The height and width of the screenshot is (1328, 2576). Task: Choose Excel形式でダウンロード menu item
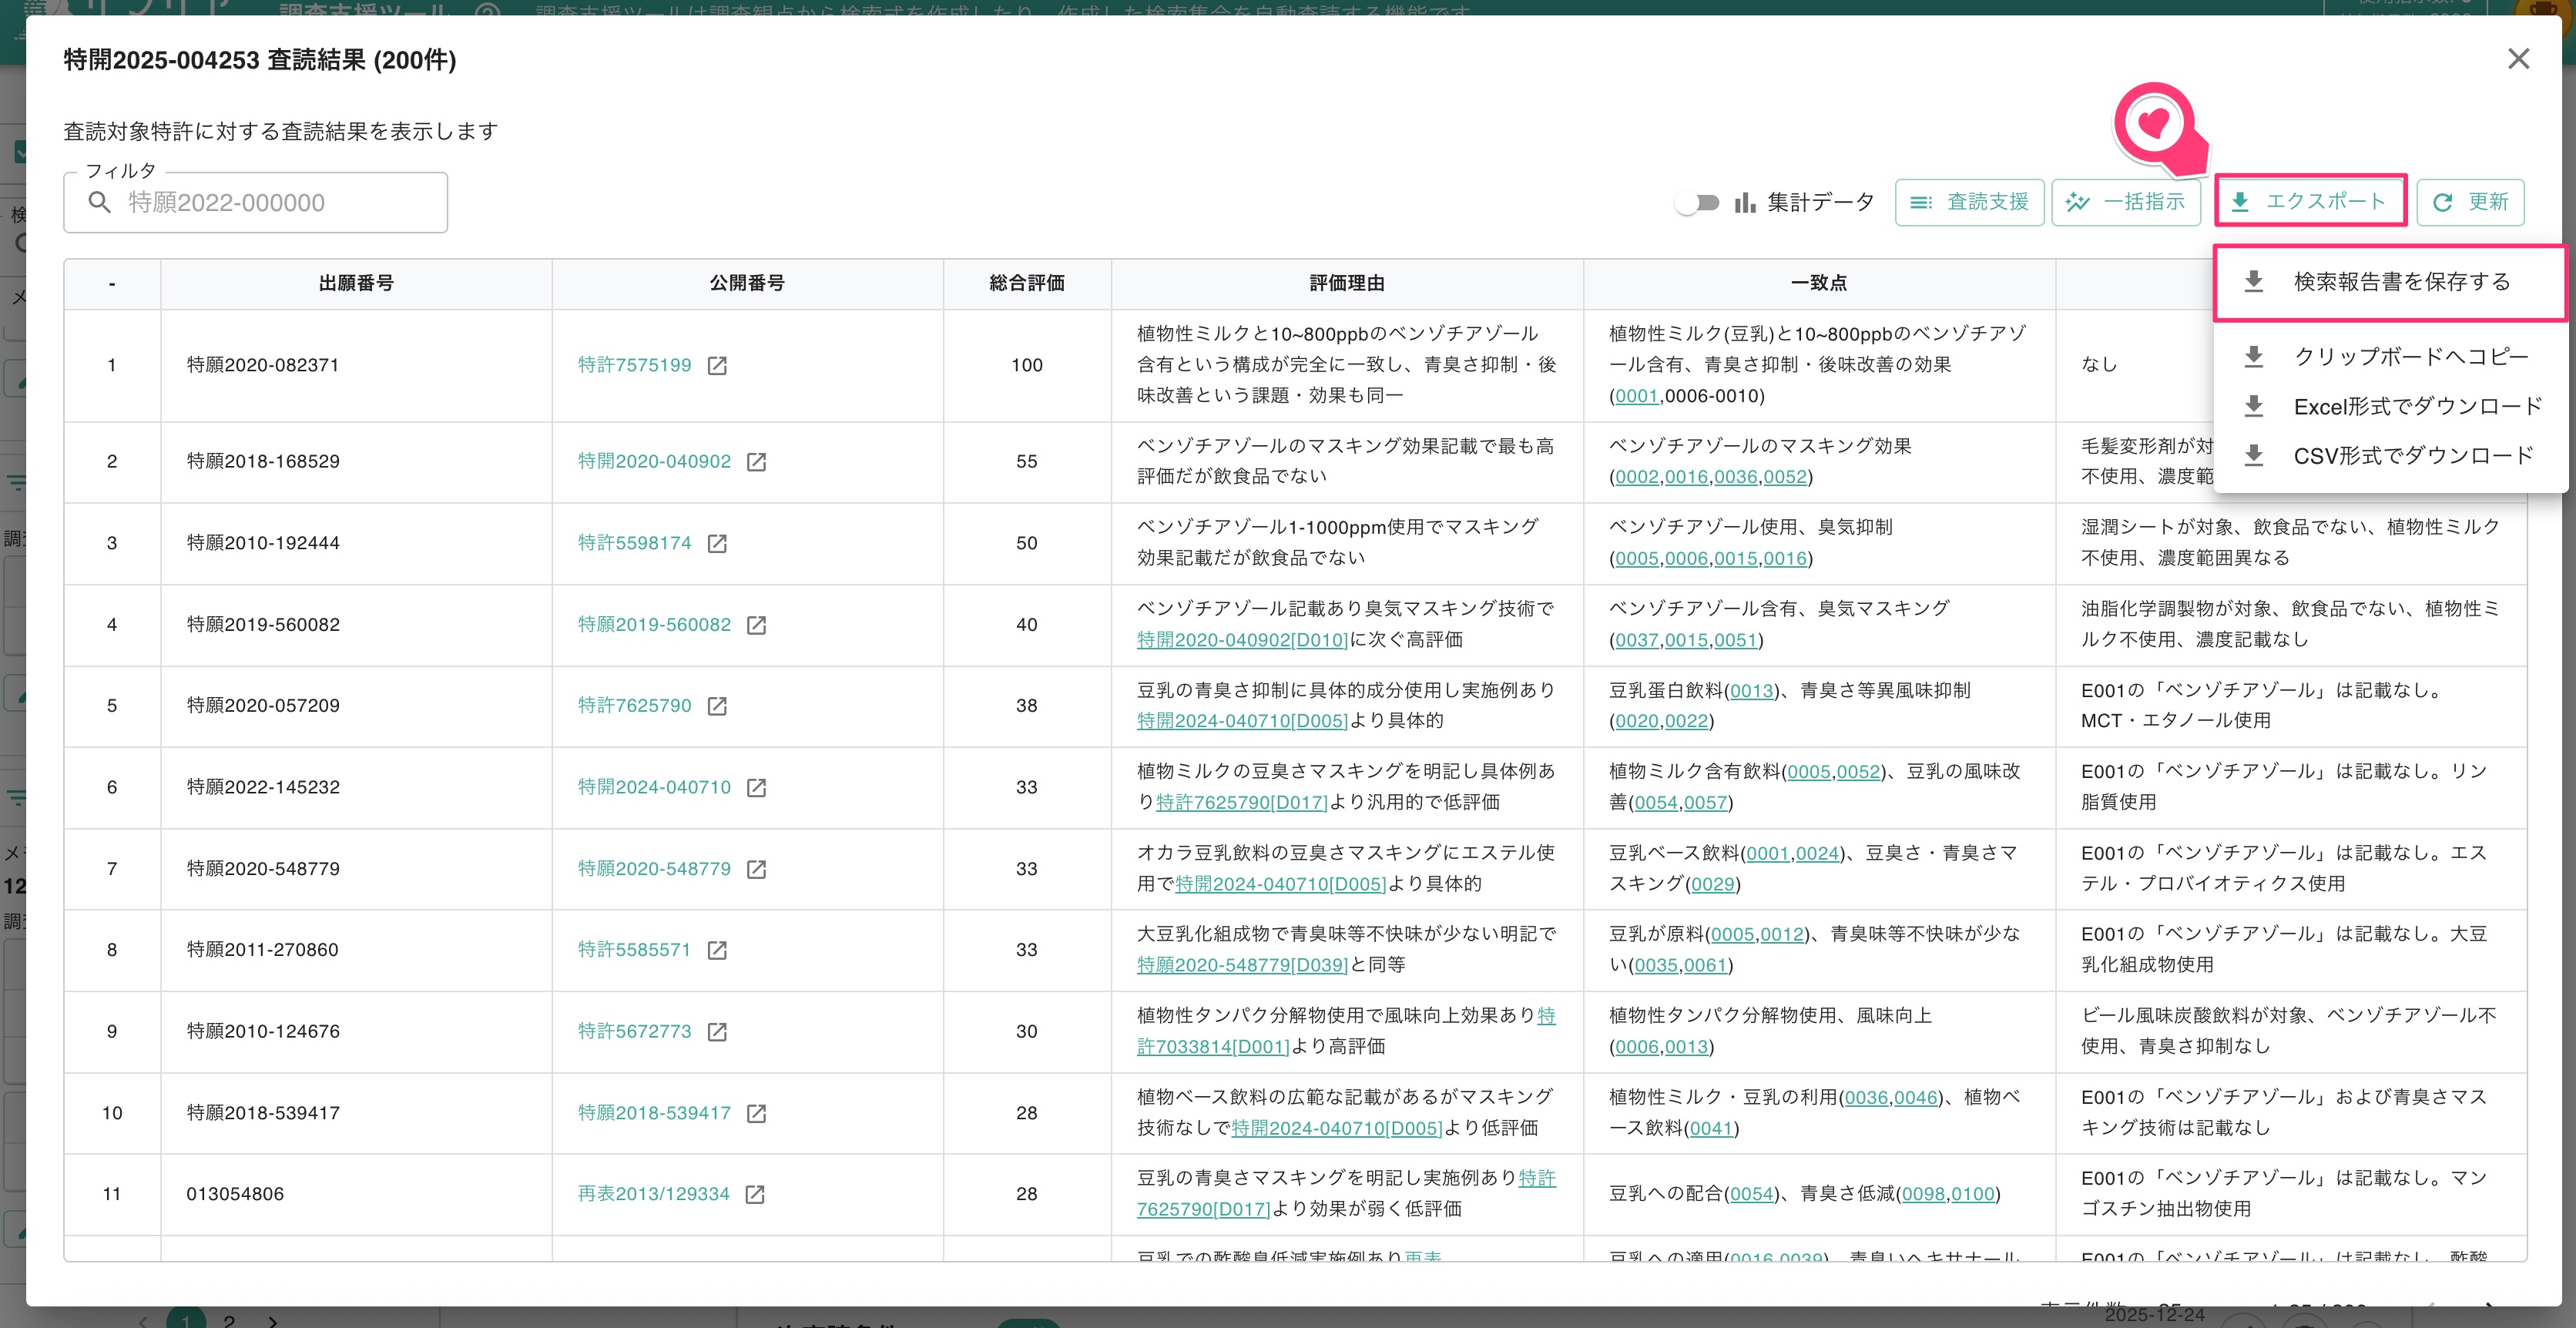pos(2390,406)
